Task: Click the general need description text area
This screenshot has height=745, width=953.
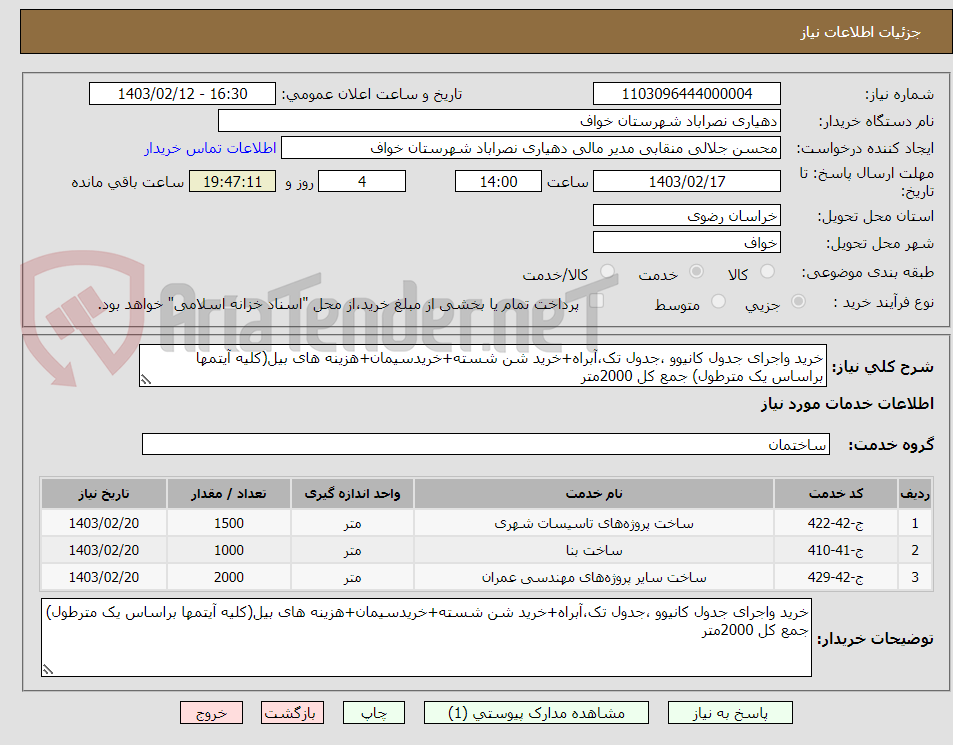Action: (x=483, y=366)
